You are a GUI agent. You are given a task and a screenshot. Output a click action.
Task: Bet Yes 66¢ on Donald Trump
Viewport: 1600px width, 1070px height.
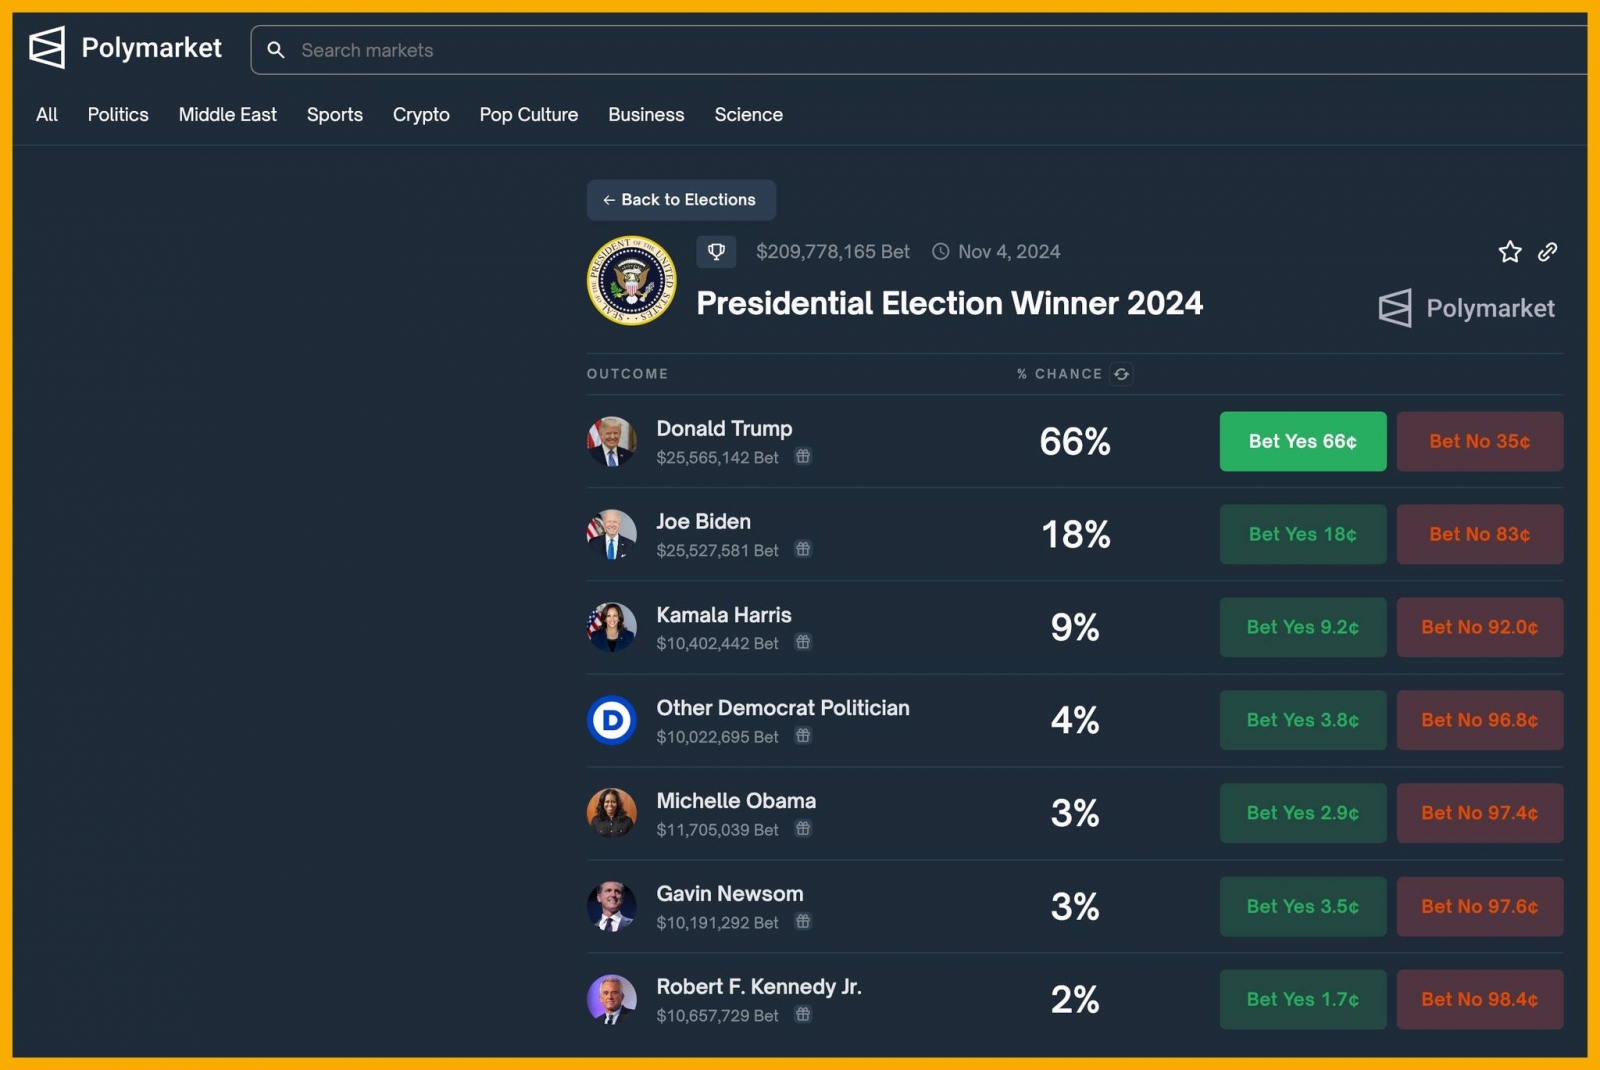click(x=1302, y=441)
